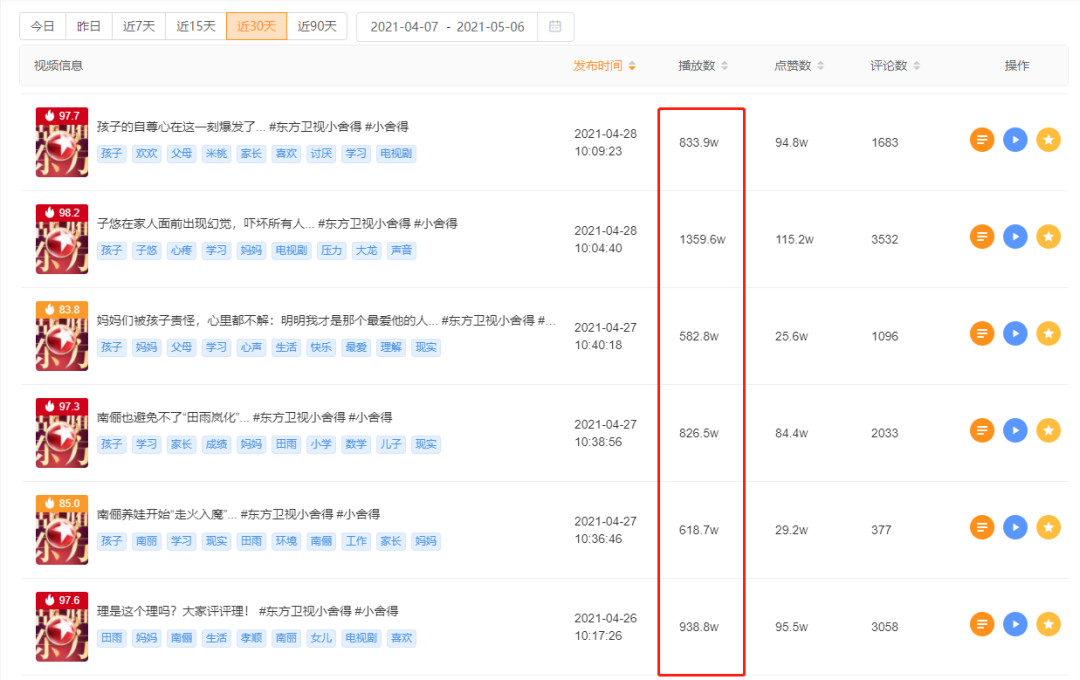The width and height of the screenshot is (1080, 680).
Task: Select the 近7天 time range tab
Action: pyautogui.click(x=138, y=26)
